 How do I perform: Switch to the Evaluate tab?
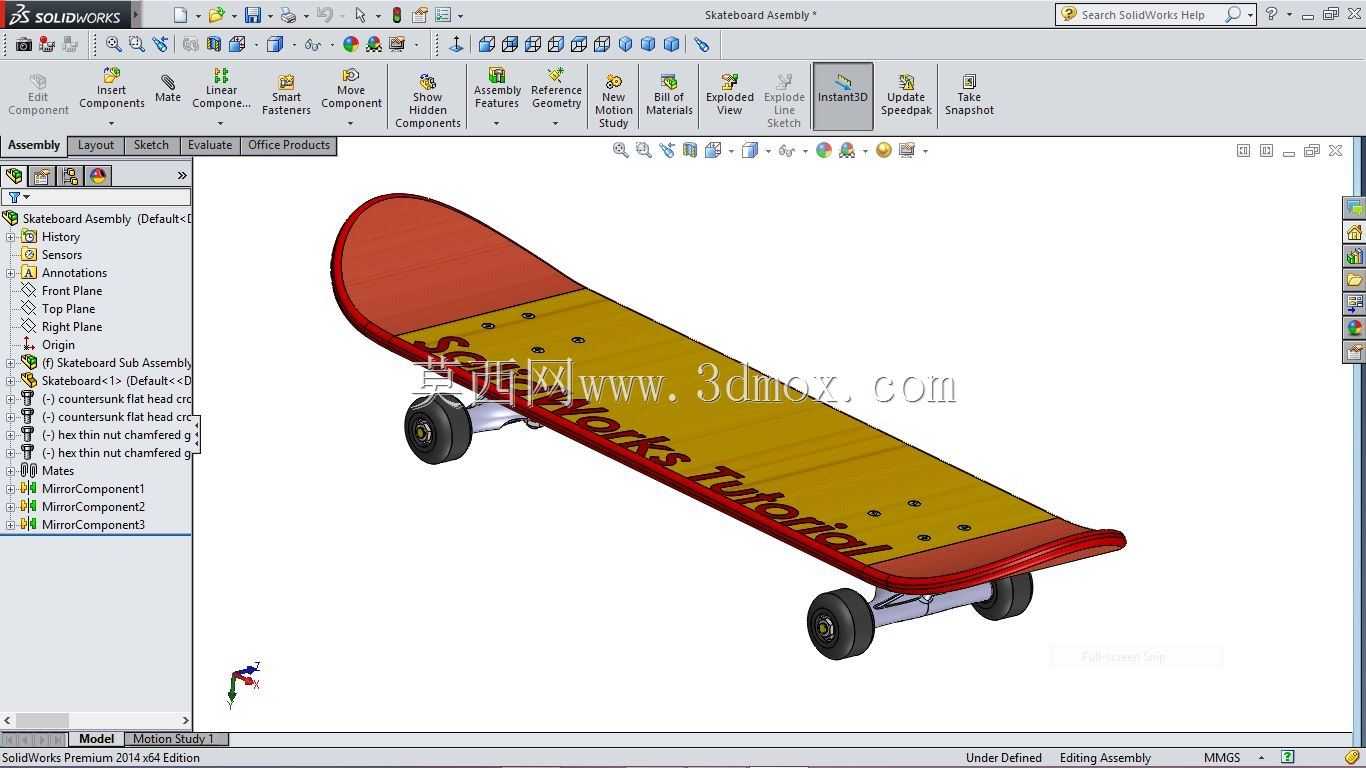click(x=210, y=145)
